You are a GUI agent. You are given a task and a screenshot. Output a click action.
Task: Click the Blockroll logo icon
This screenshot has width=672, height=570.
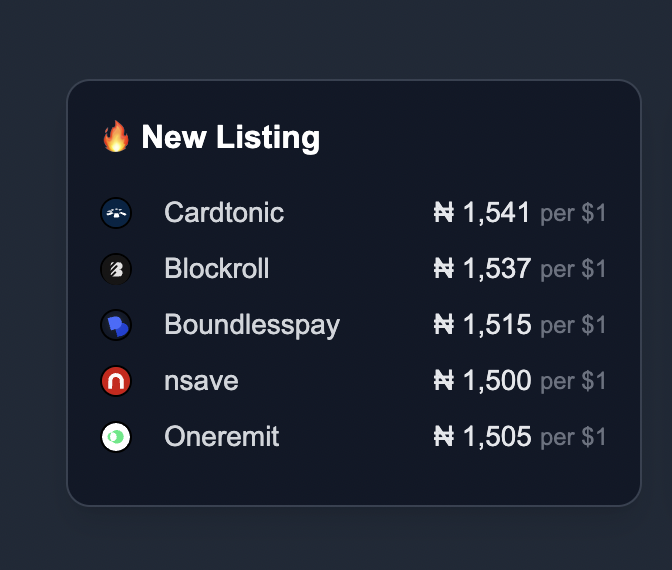116,269
